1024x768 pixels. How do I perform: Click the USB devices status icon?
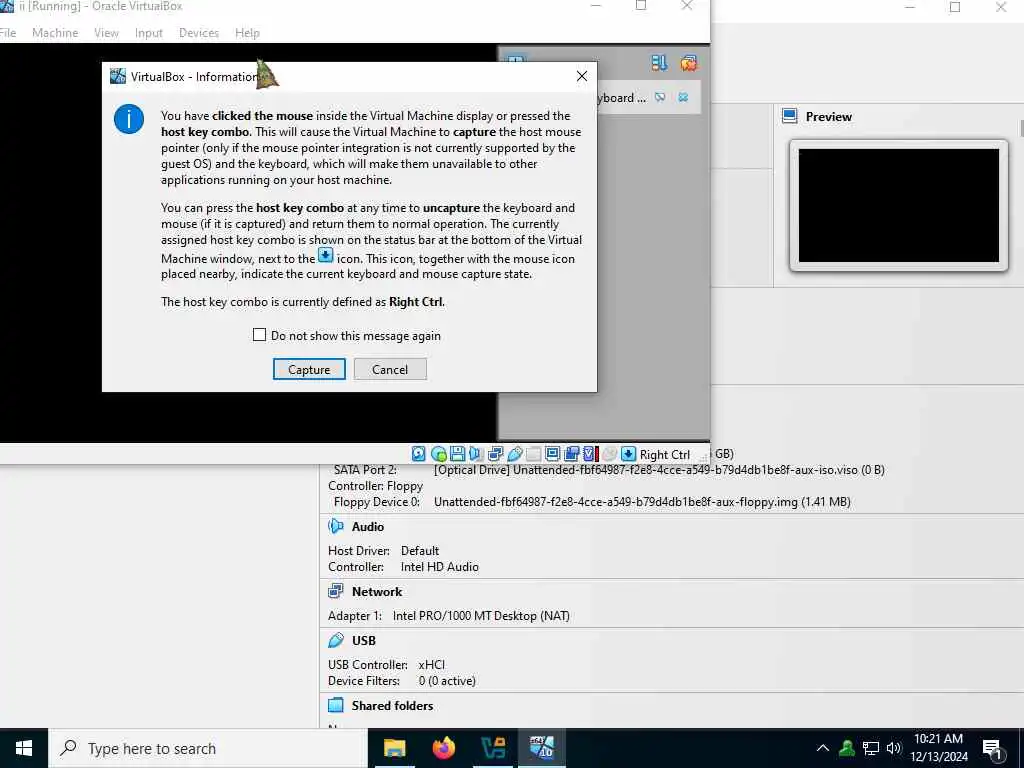515,454
